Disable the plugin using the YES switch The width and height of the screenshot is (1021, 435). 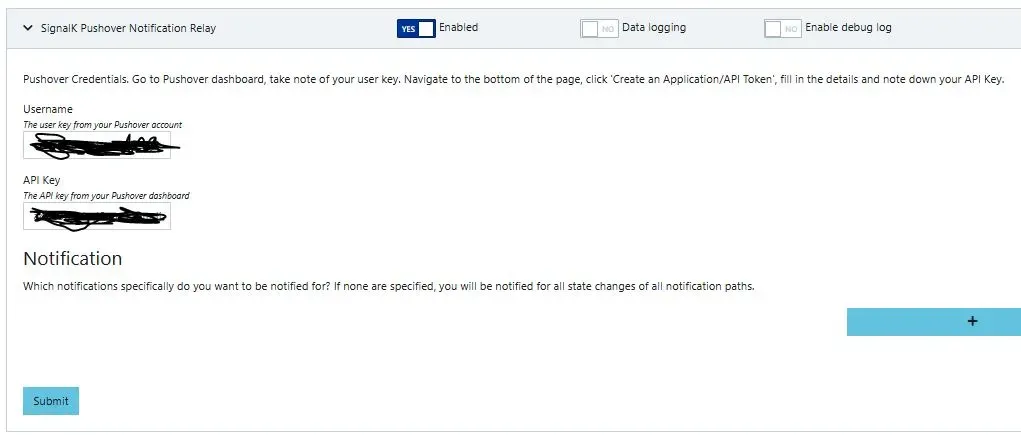[416, 29]
